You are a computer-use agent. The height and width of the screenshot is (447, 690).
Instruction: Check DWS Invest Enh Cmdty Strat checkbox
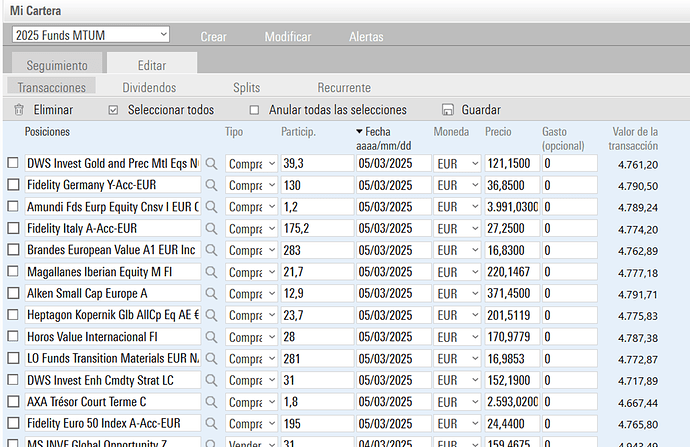click(13, 380)
